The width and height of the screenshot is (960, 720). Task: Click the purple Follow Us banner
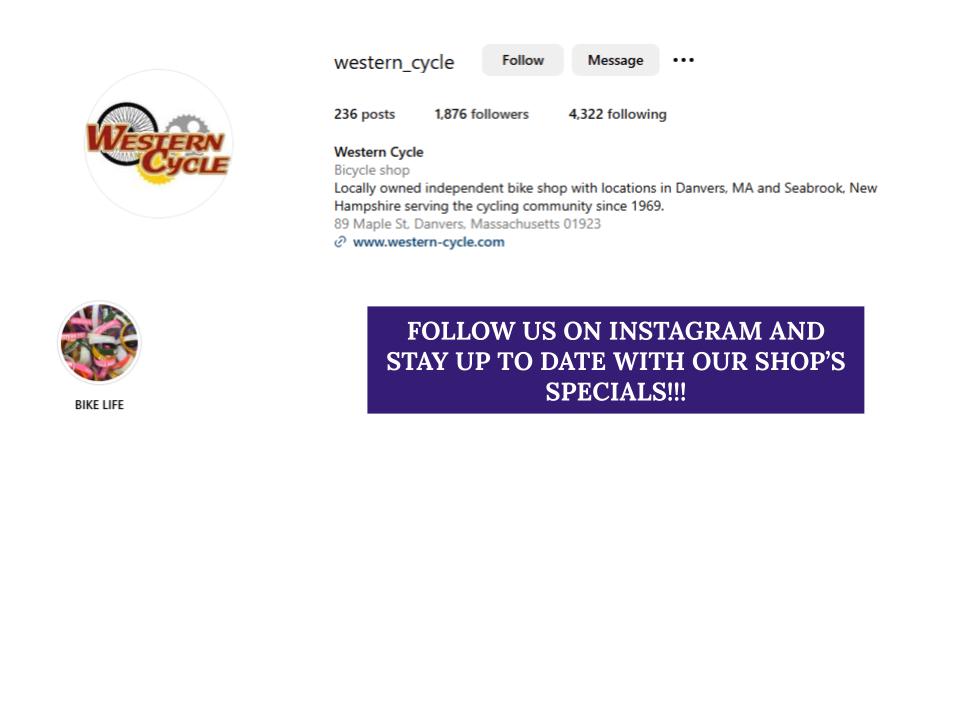click(x=615, y=360)
